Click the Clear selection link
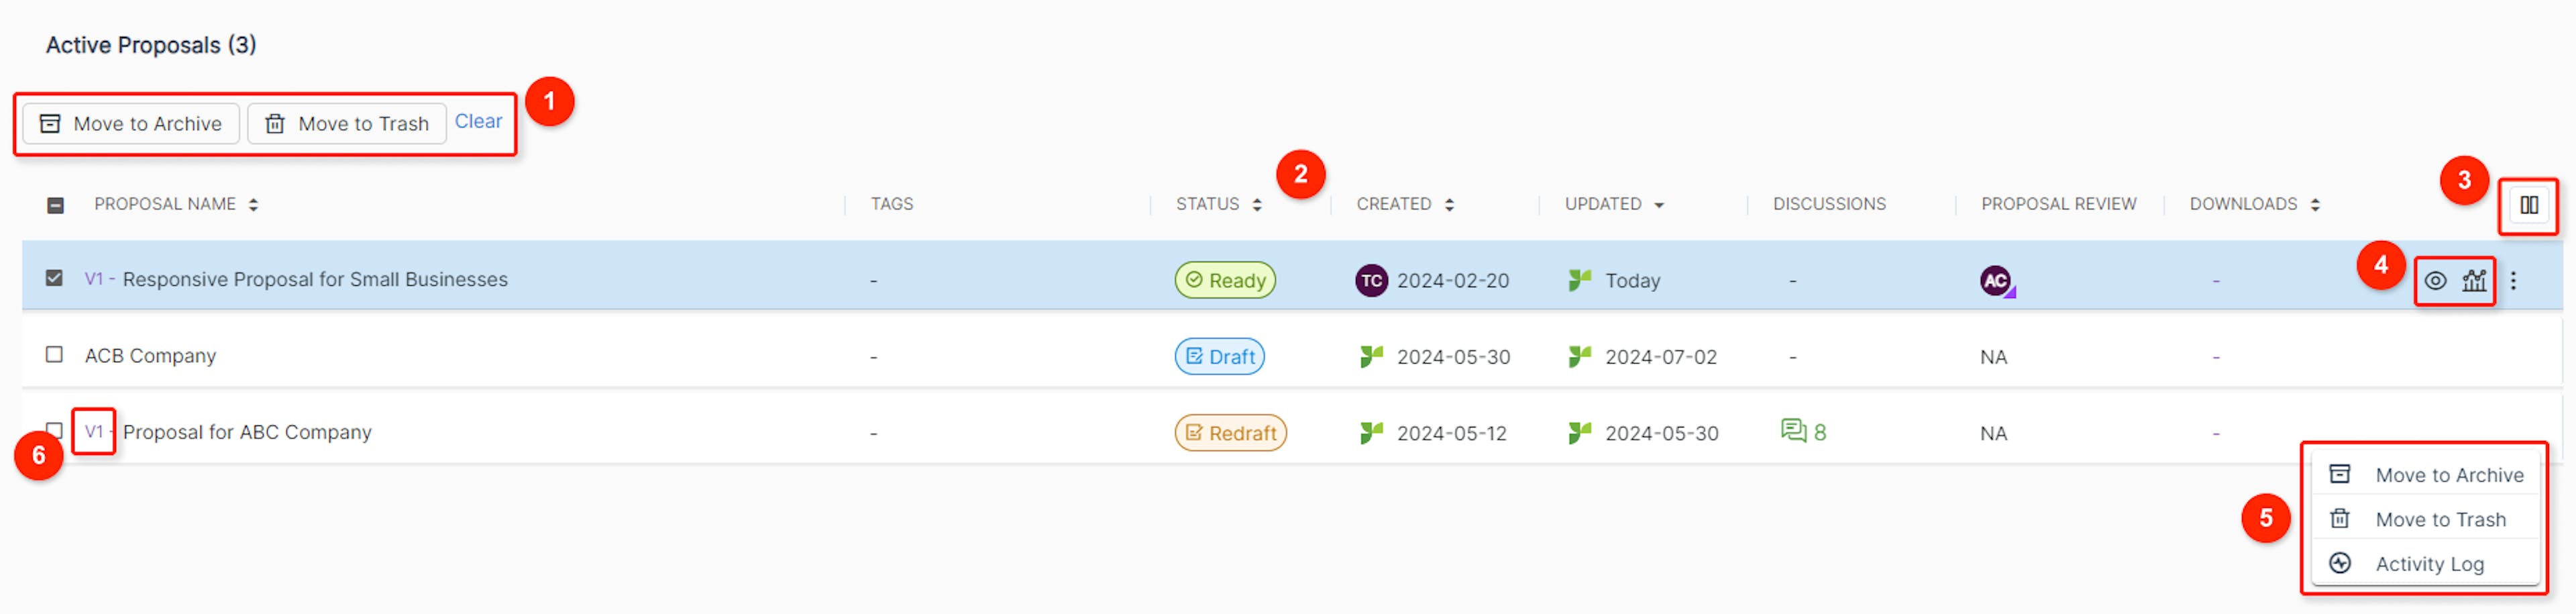 pyautogui.click(x=478, y=121)
